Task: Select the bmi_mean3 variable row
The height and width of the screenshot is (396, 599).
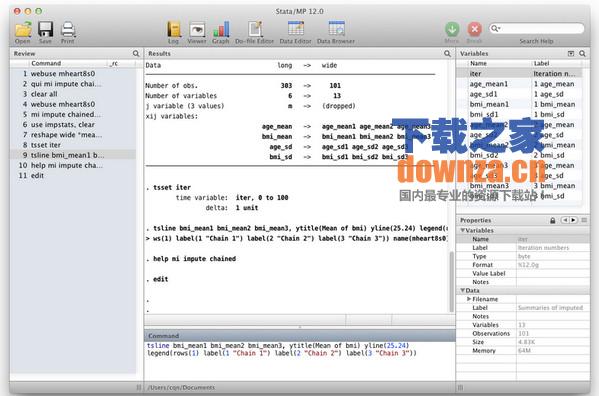Action: click(520, 186)
